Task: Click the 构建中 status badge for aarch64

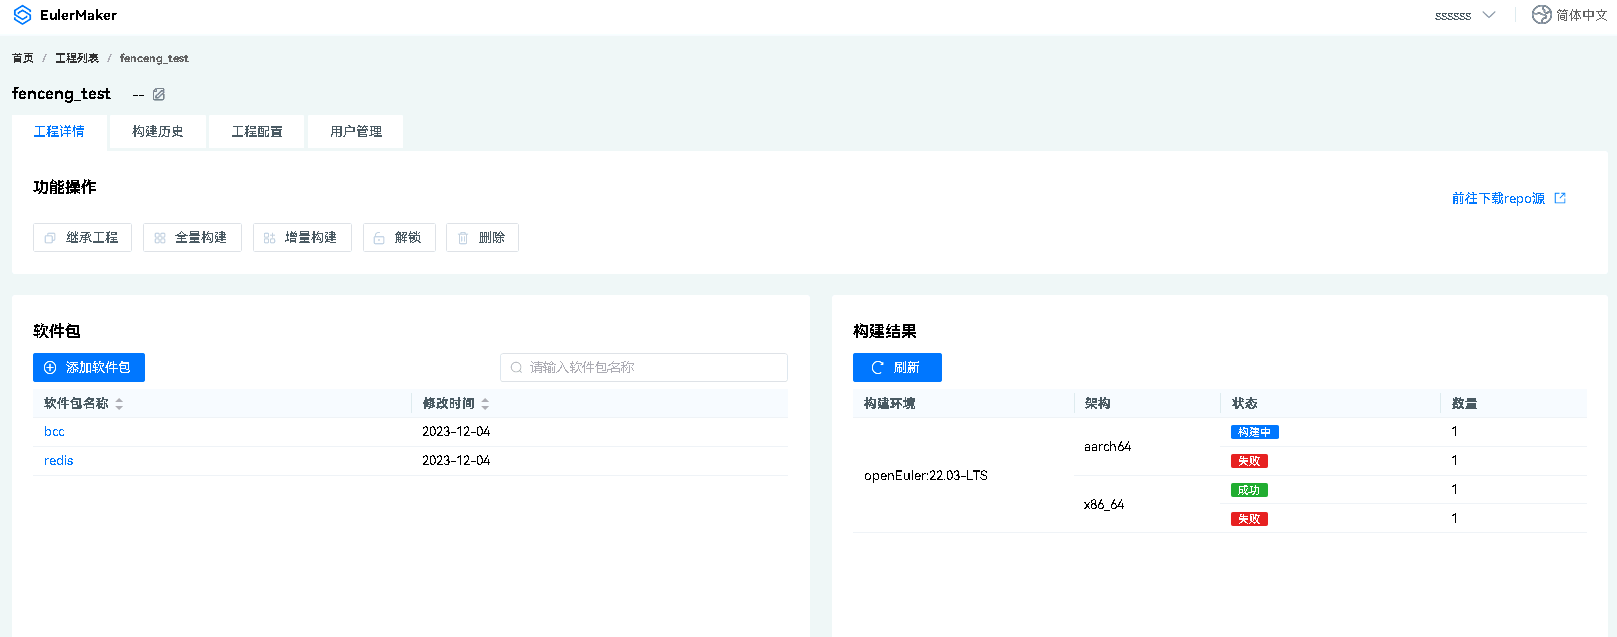Action: [1254, 432]
